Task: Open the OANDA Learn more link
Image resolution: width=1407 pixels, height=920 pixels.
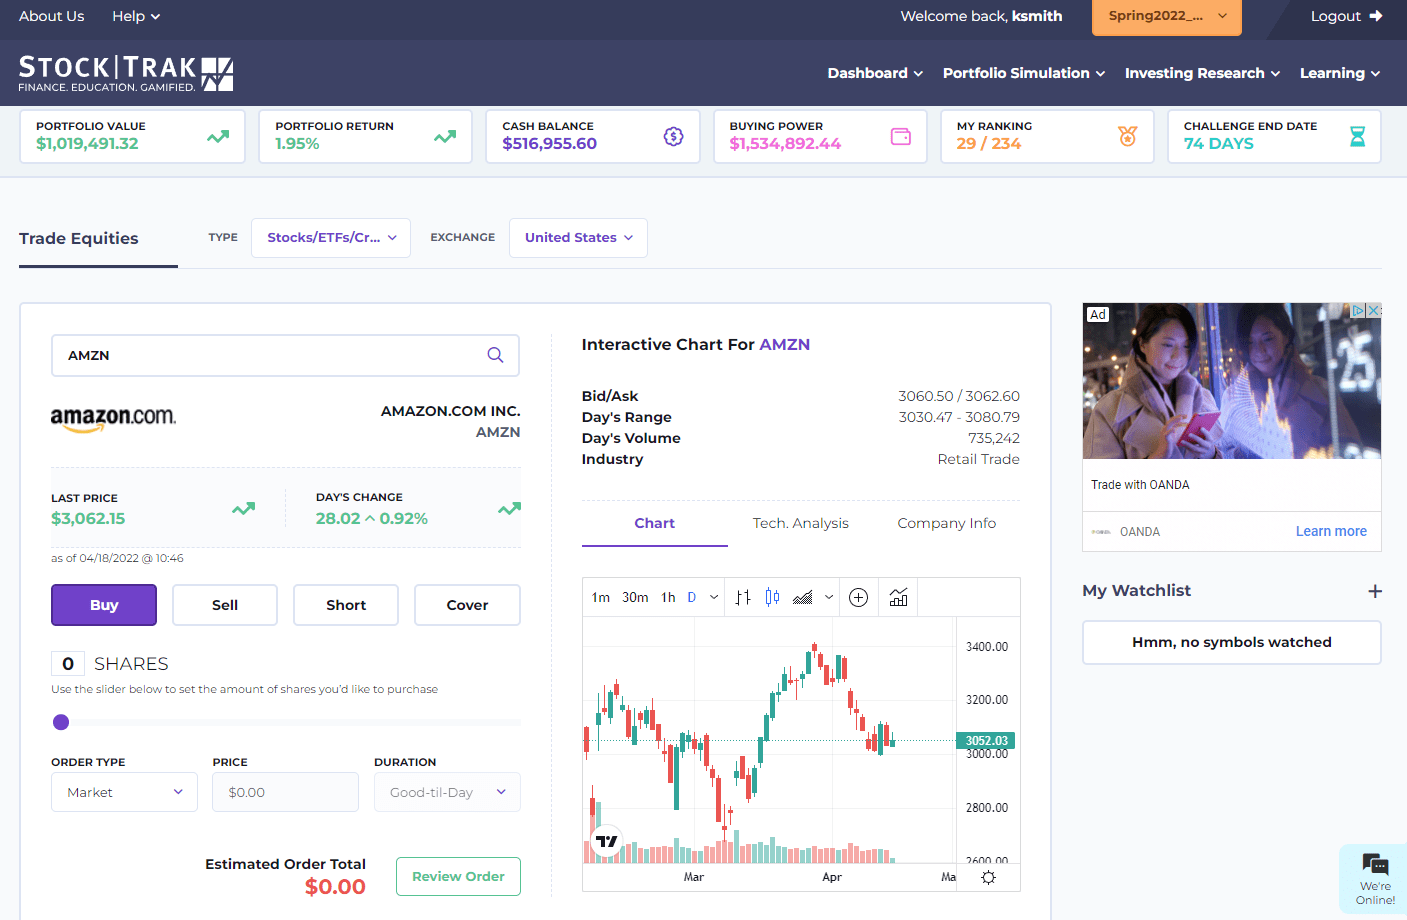Action: (x=1331, y=531)
